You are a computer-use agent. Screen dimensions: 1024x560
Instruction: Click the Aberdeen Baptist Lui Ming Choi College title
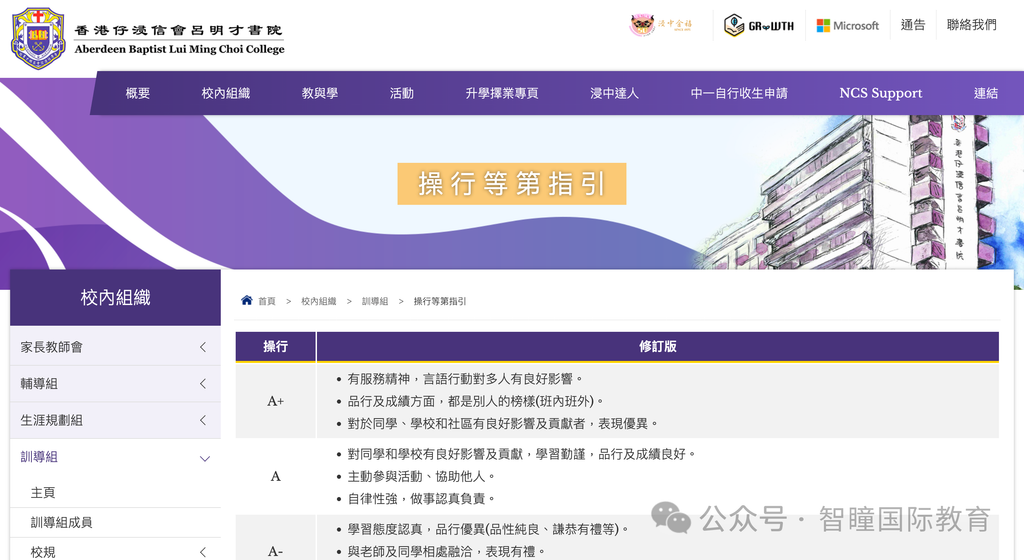coord(179,49)
